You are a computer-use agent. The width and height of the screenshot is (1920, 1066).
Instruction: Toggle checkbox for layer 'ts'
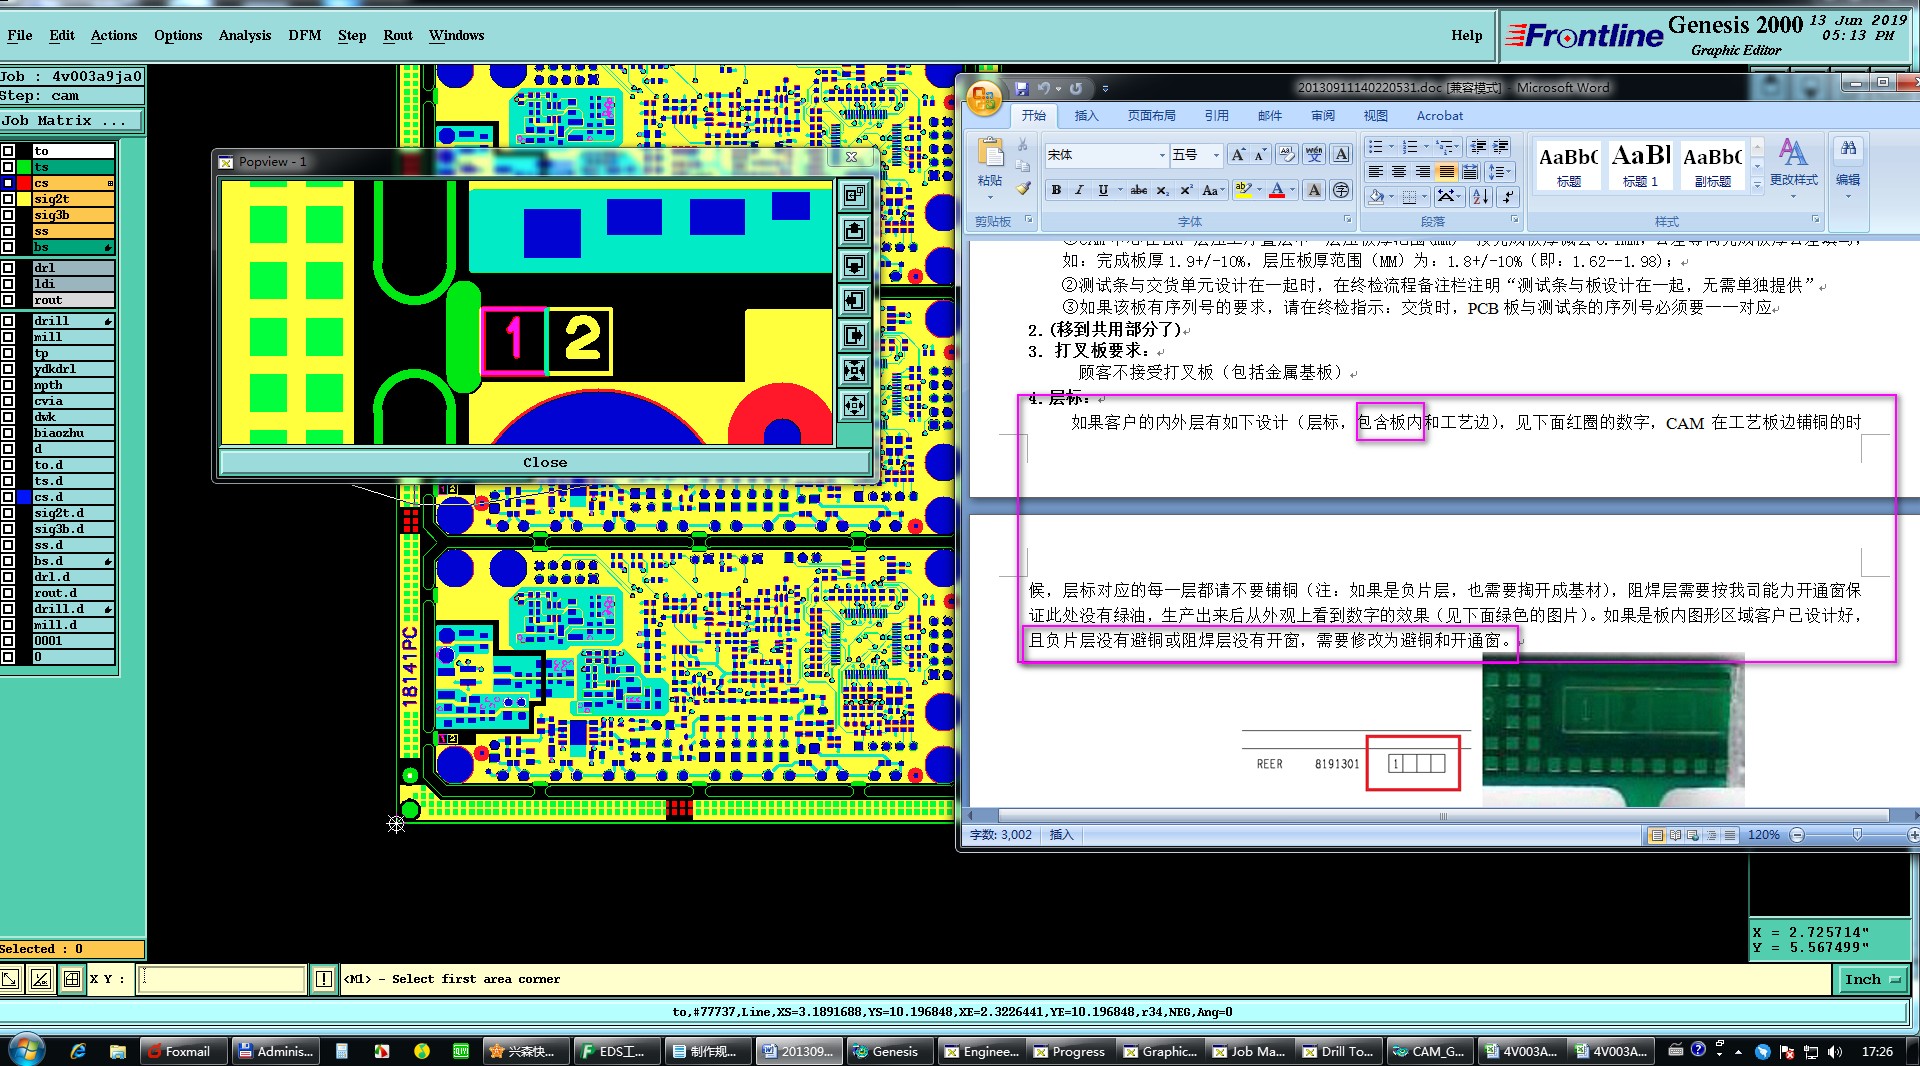tap(8, 167)
